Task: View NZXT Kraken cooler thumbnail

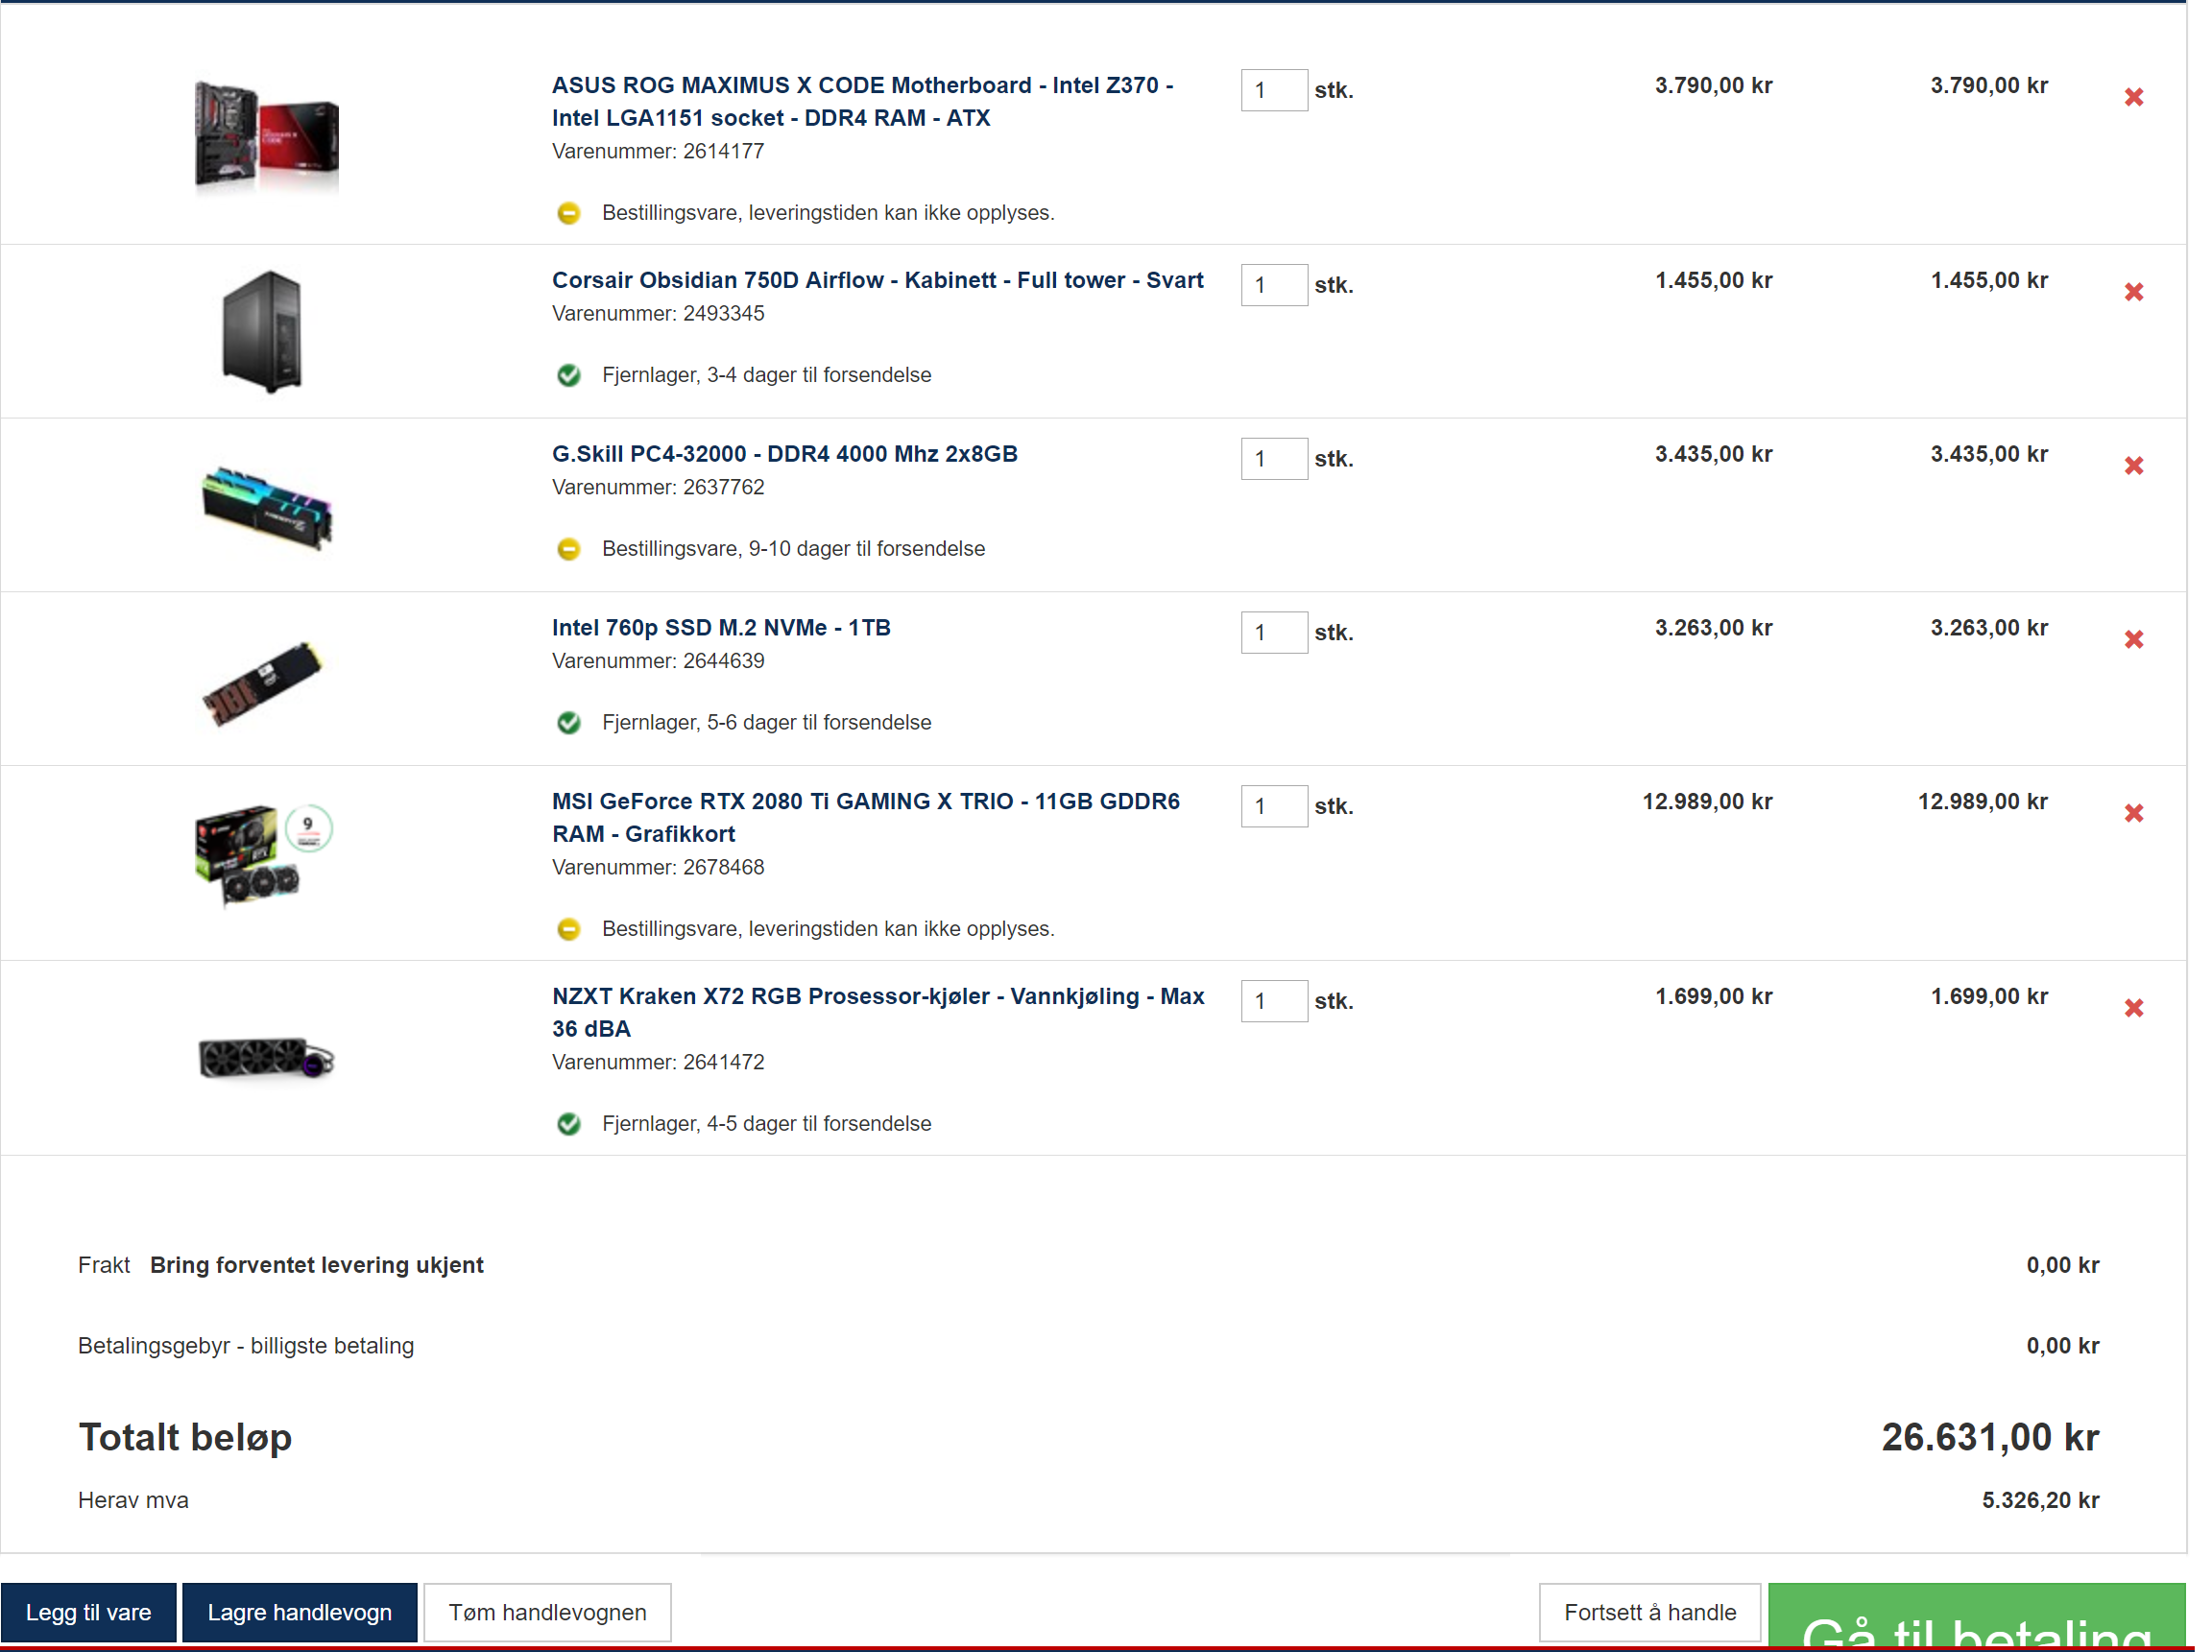Action: pos(266,1059)
